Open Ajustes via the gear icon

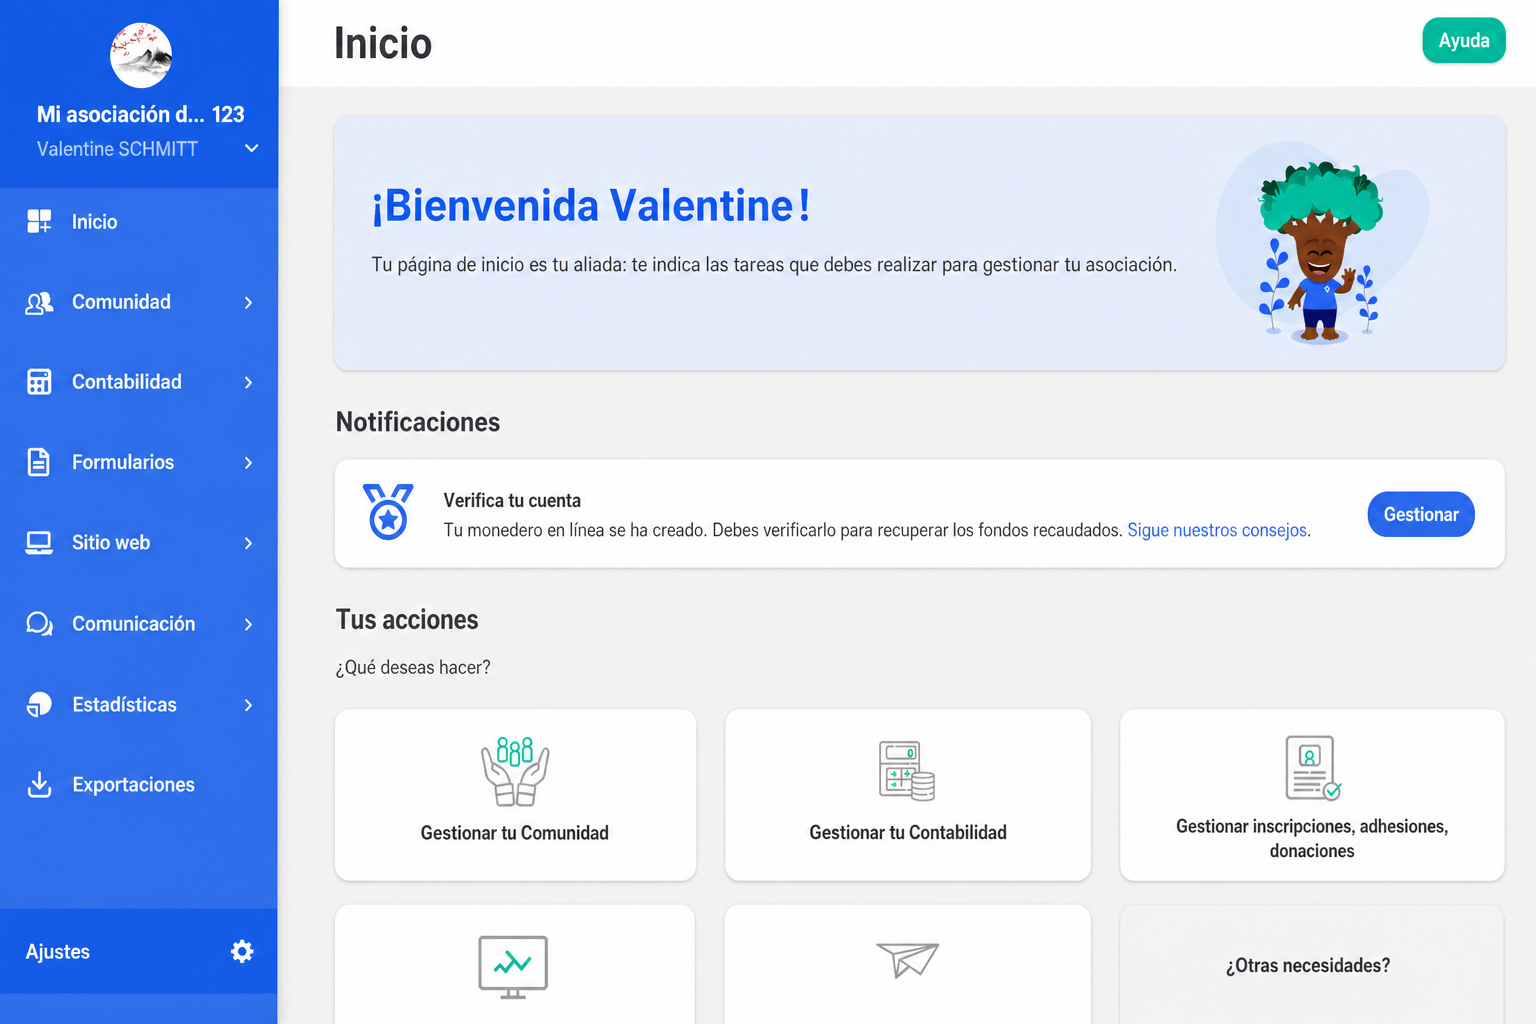pyautogui.click(x=242, y=951)
